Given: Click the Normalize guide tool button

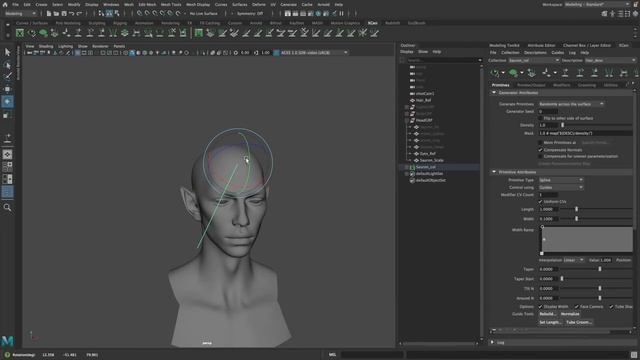Looking at the screenshot, I should [570, 314].
